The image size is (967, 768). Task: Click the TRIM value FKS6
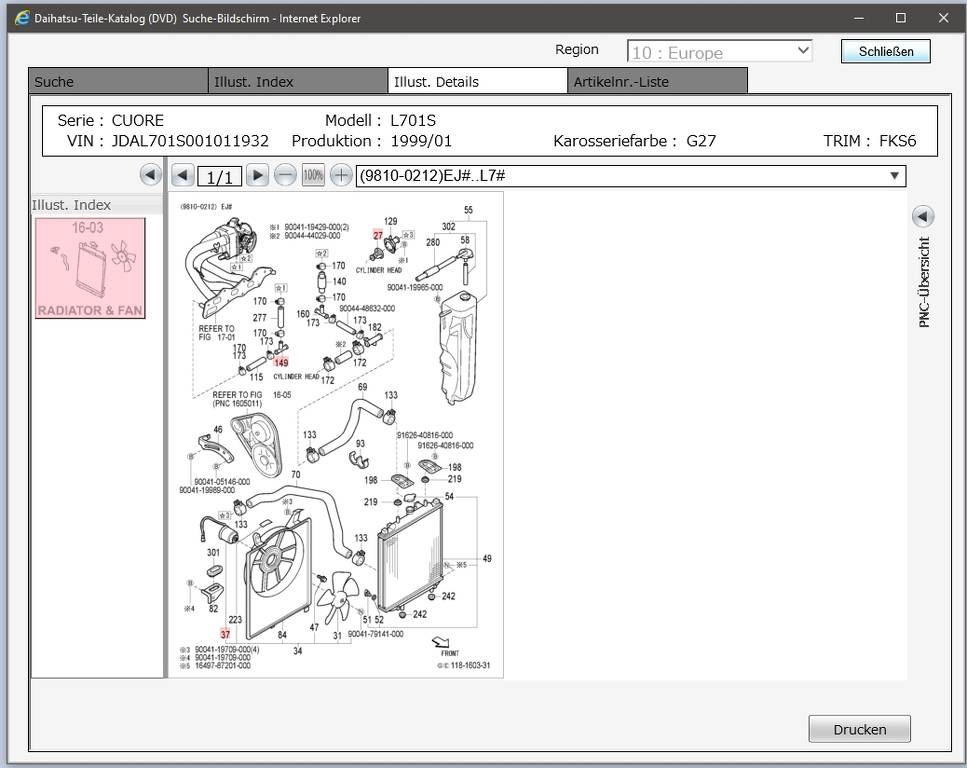(x=897, y=141)
